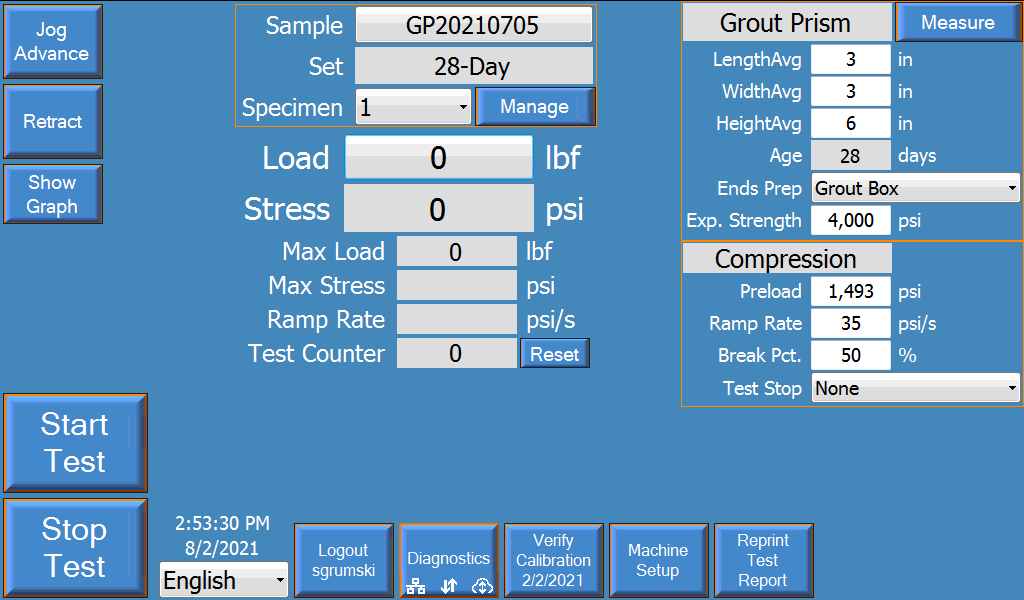
Task: Change the language dropdown set to English
Action: pos(224,580)
